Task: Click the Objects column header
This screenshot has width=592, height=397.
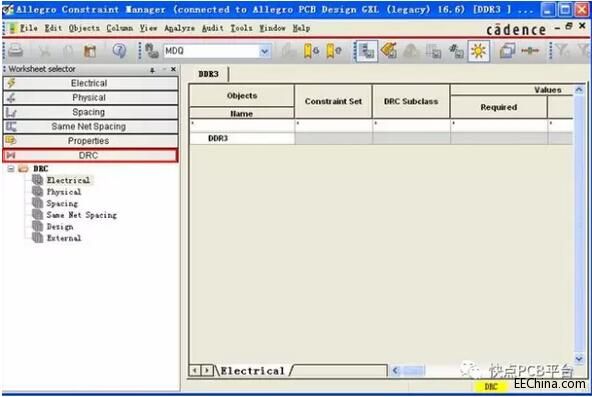Action: (x=242, y=95)
